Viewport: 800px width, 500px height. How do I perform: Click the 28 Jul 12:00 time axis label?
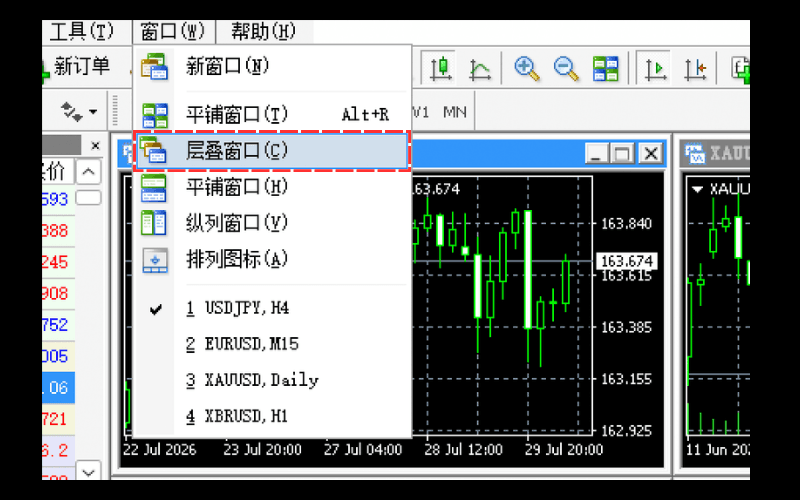click(463, 449)
